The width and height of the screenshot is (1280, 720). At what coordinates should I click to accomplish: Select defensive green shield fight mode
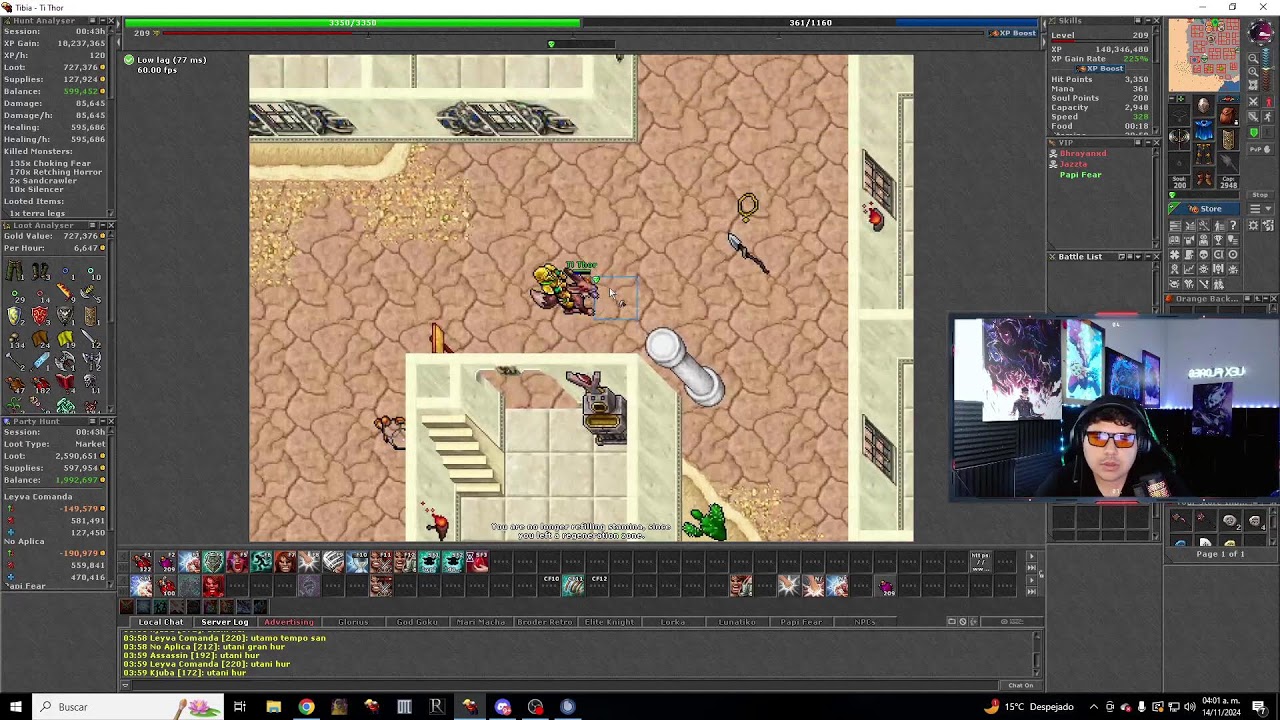pyautogui.click(x=1253, y=132)
